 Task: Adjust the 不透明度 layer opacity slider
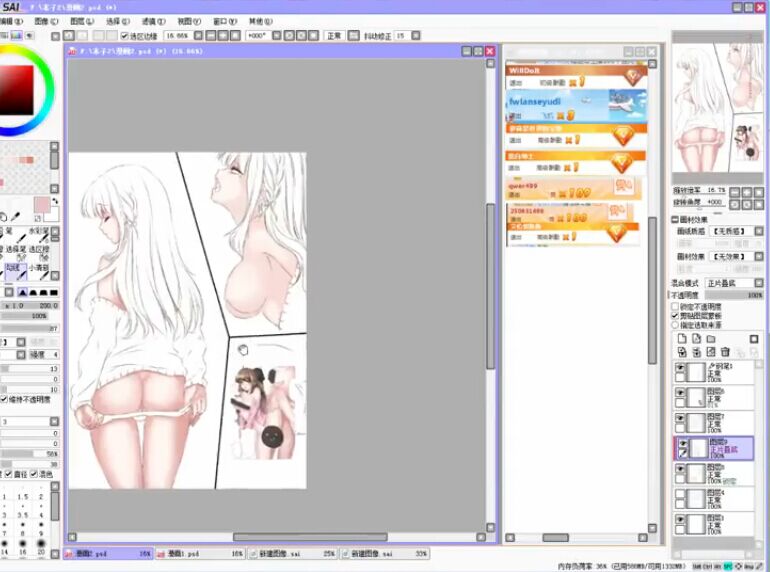click(734, 295)
